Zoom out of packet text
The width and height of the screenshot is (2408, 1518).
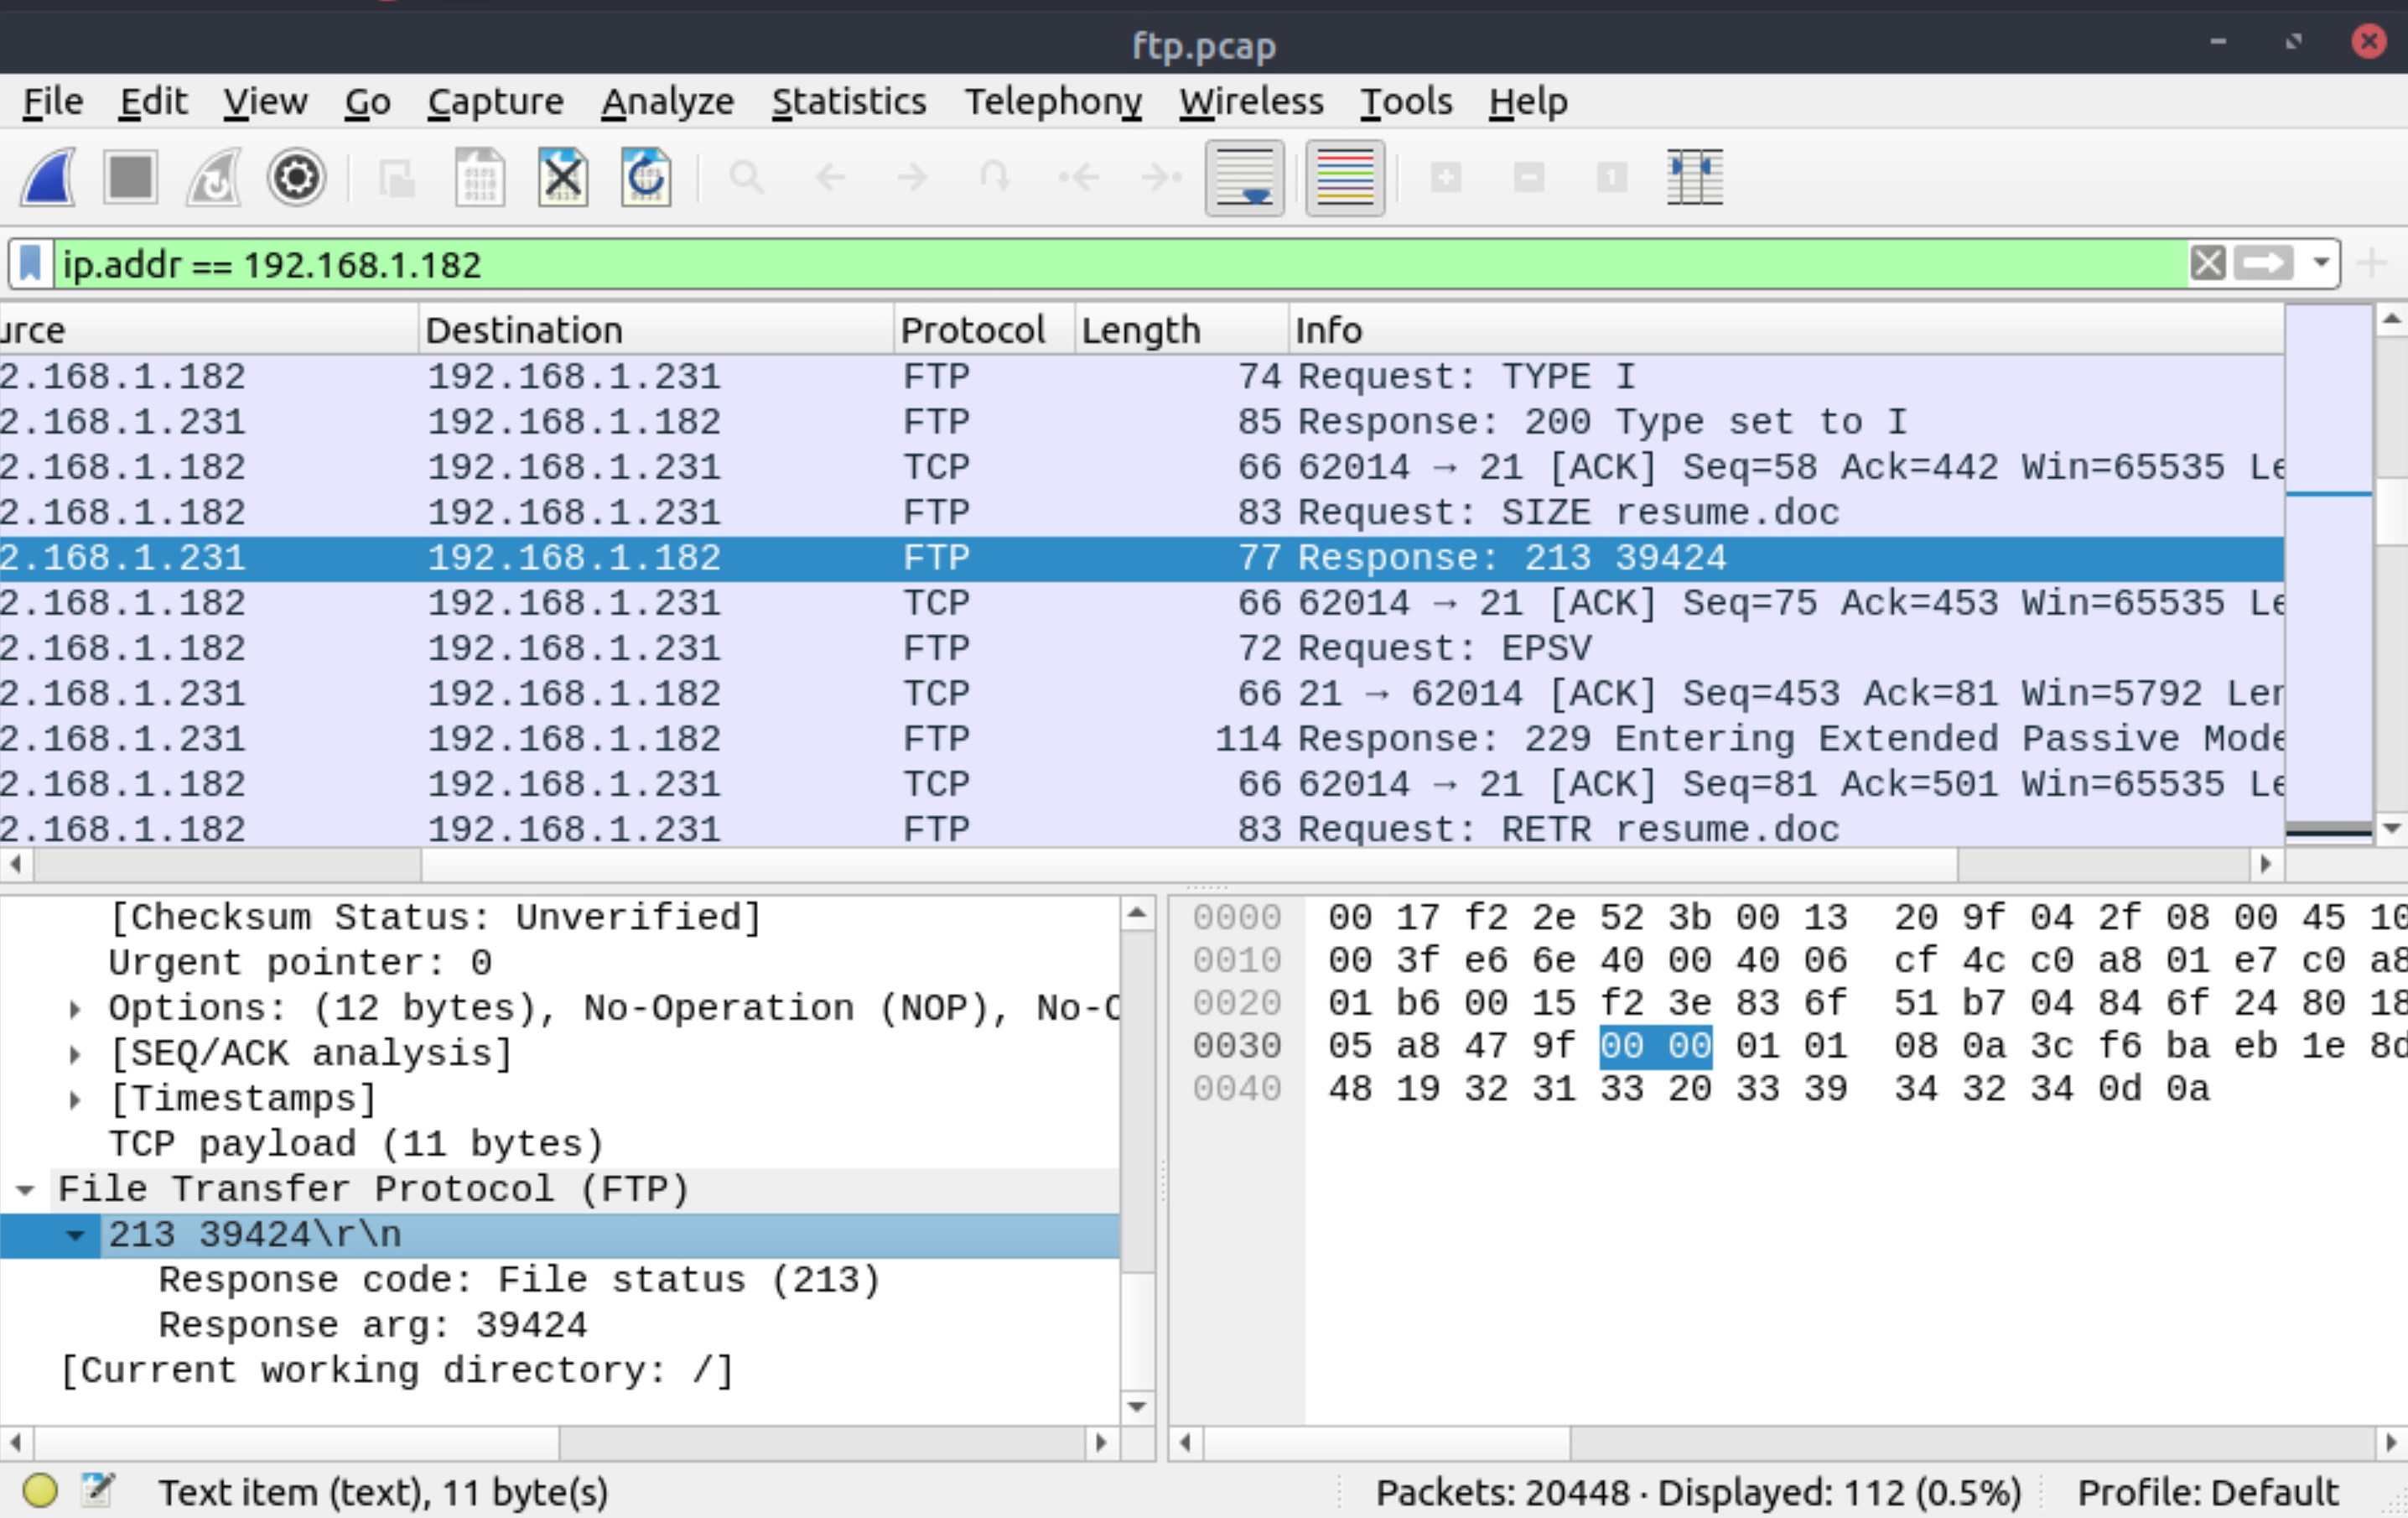coord(1529,178)
